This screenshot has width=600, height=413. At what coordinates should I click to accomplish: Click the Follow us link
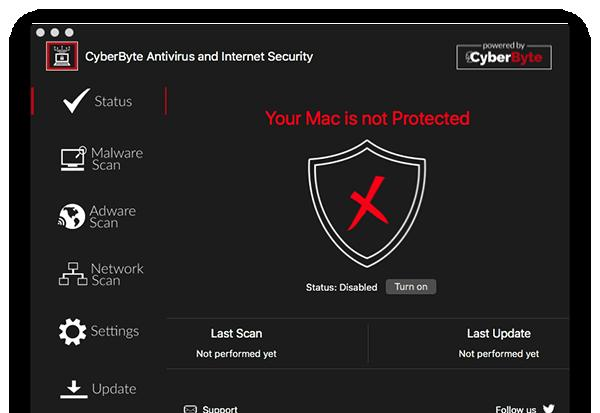point(516,408)
